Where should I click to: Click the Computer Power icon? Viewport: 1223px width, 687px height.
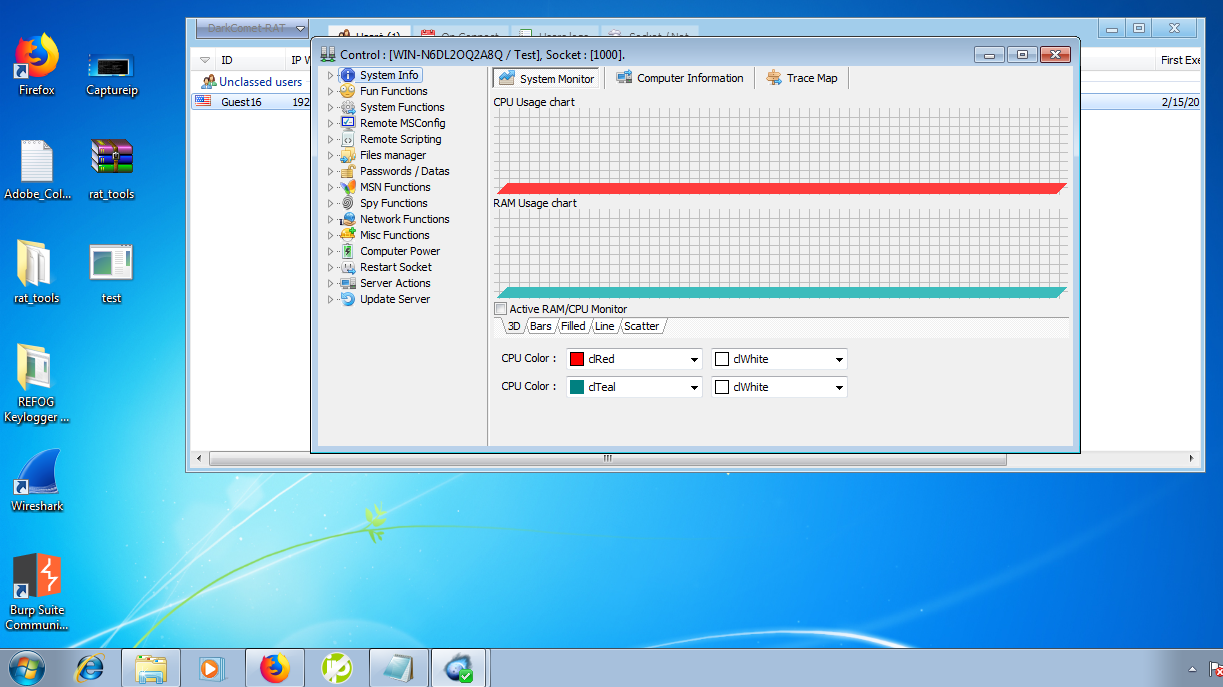(x=347, y=251)
